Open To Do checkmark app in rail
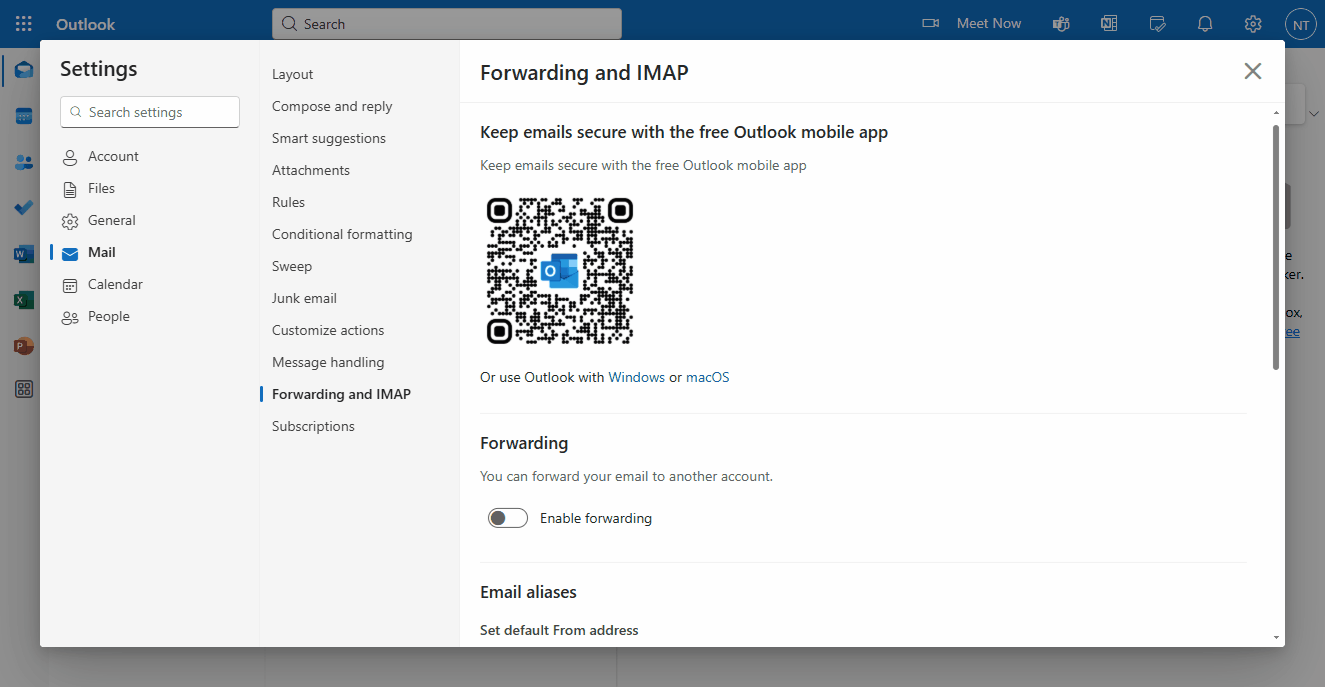 pos(24,208)
